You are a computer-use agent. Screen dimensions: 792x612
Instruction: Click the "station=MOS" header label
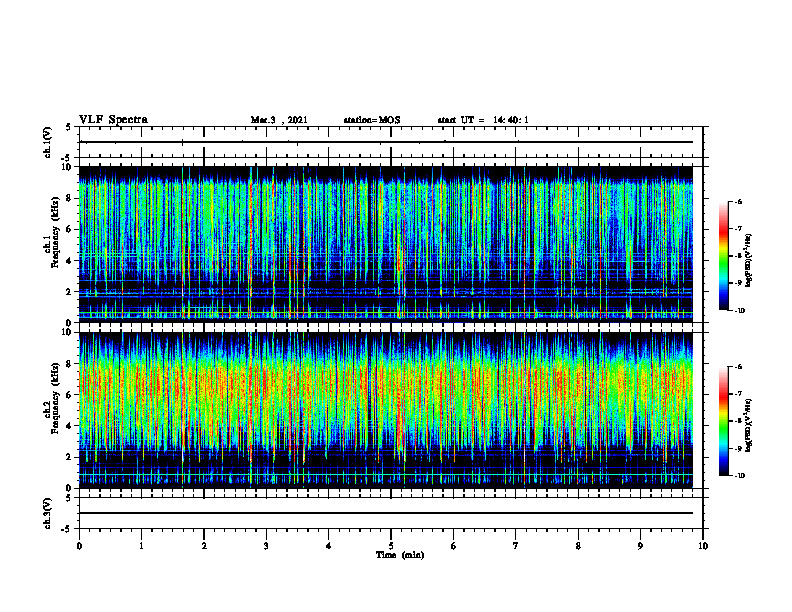click(372, 120)
